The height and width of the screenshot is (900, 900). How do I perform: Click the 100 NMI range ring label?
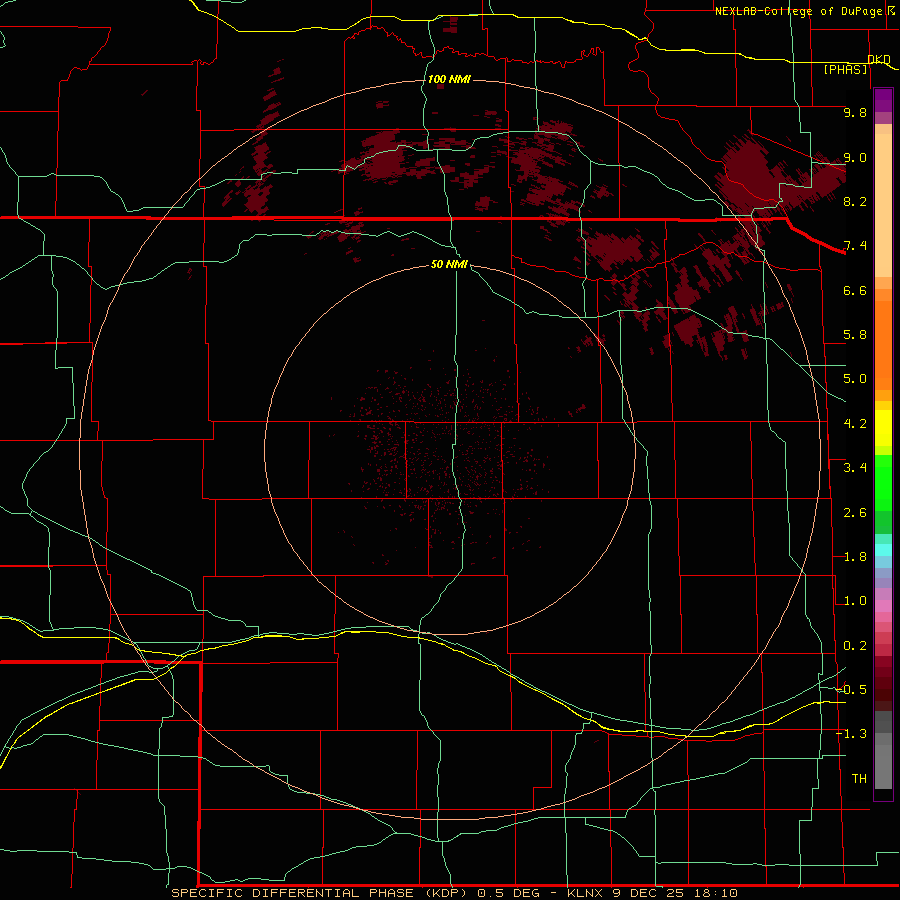pyautogui.click(x=449, y=79)
